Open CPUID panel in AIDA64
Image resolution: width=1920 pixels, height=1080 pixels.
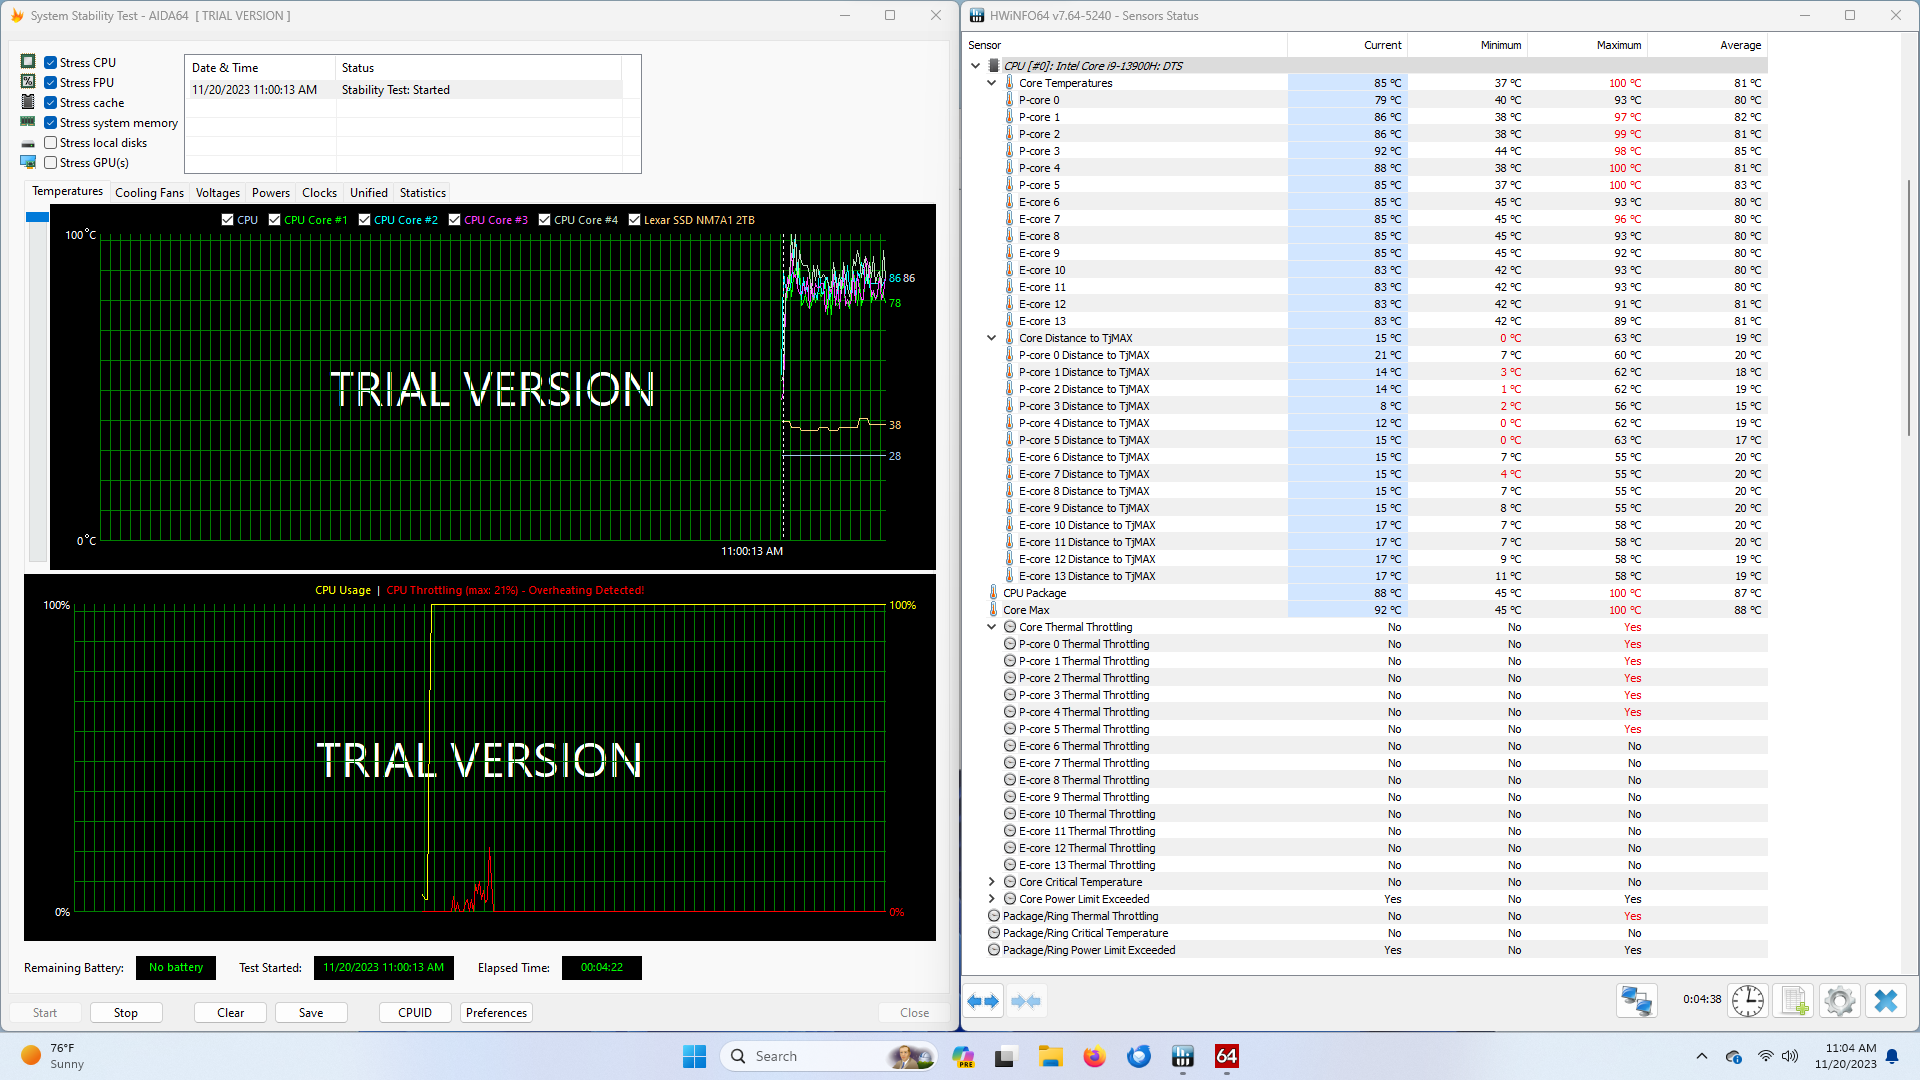click(415, 1013)
